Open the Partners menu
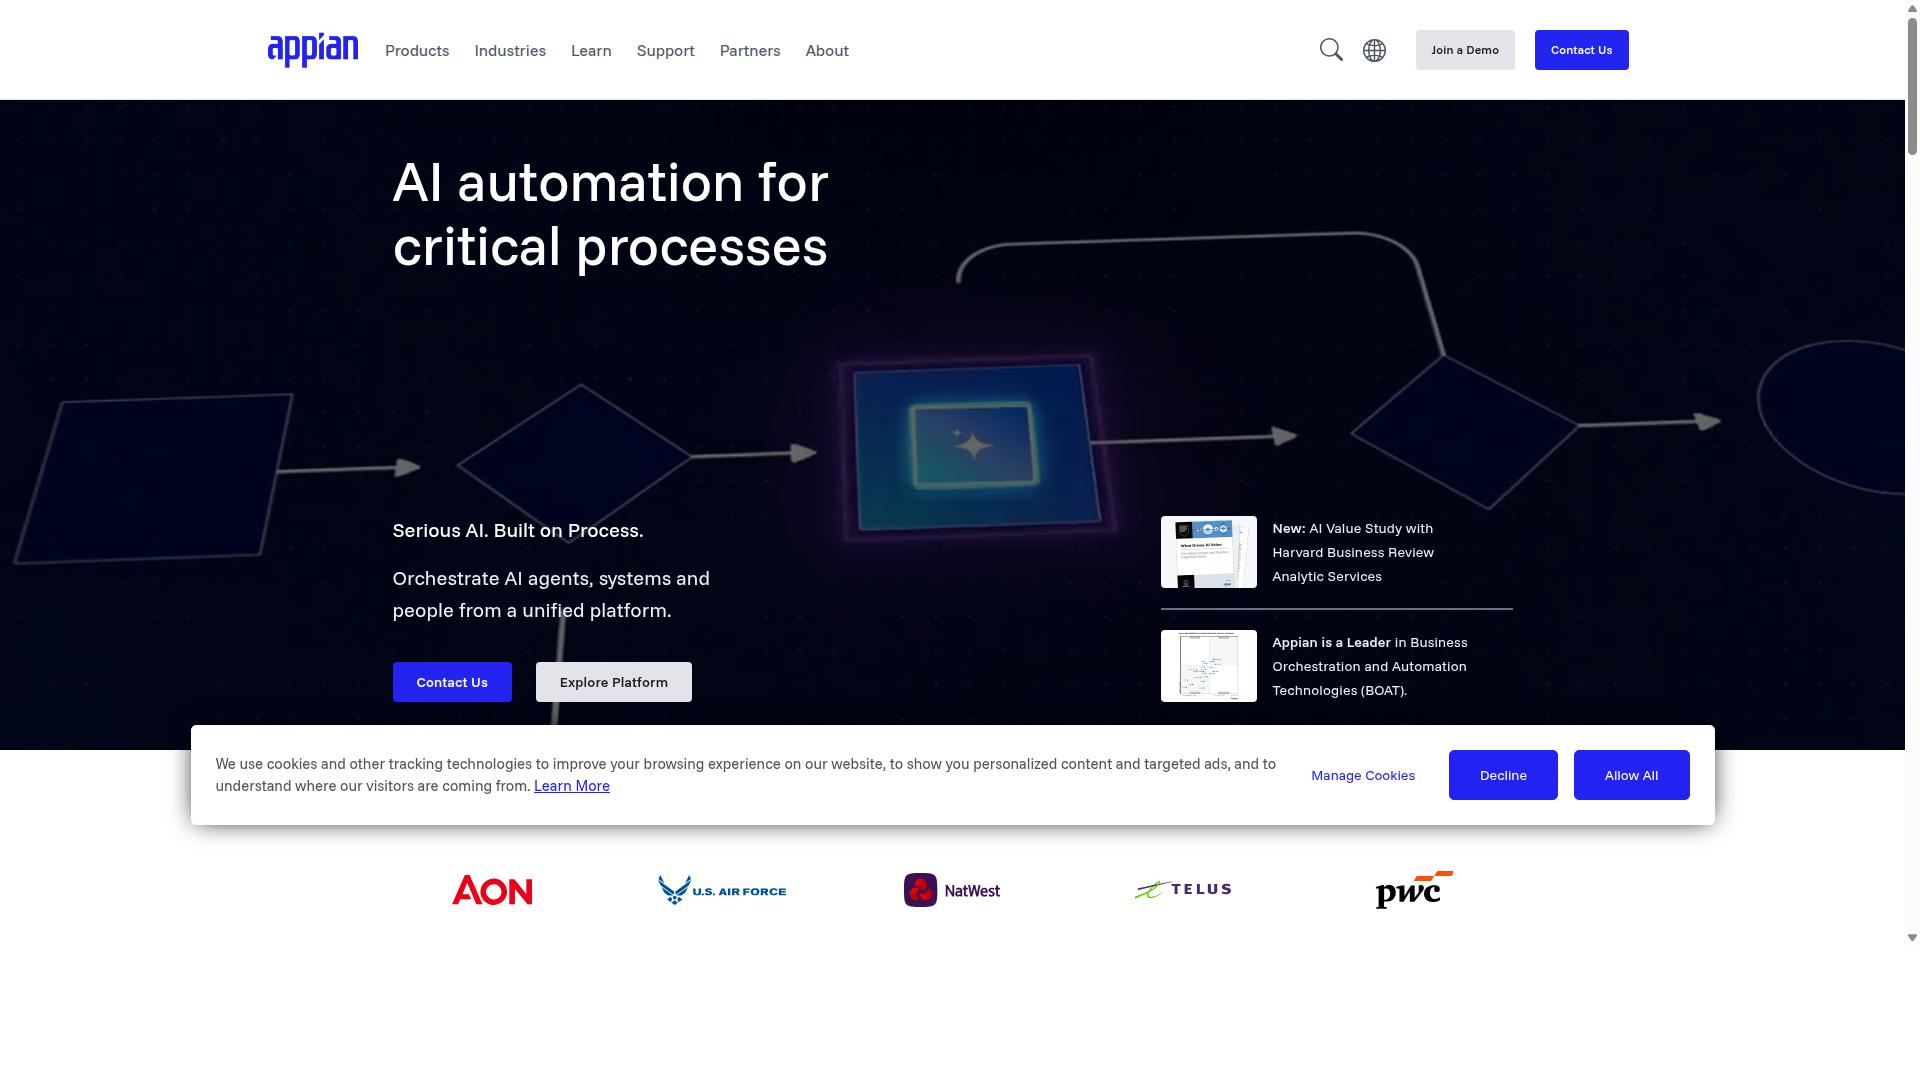Image resolution: width=1920 pixels, height=1080 pixels. (750, 50)
